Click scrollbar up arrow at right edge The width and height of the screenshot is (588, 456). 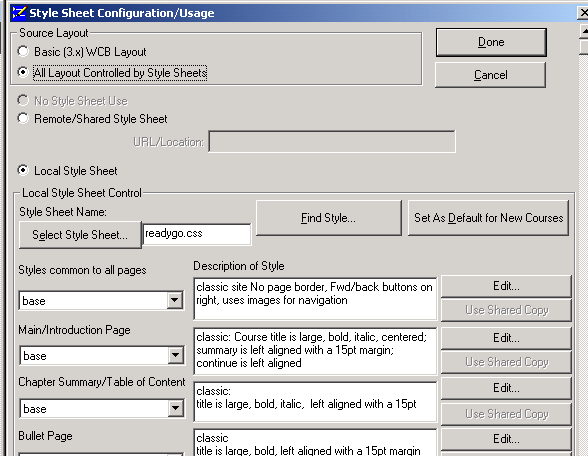[584, 32]
